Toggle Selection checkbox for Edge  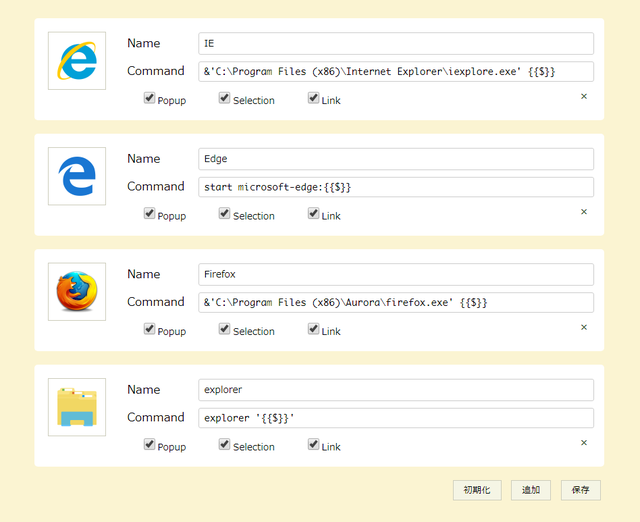224,213
